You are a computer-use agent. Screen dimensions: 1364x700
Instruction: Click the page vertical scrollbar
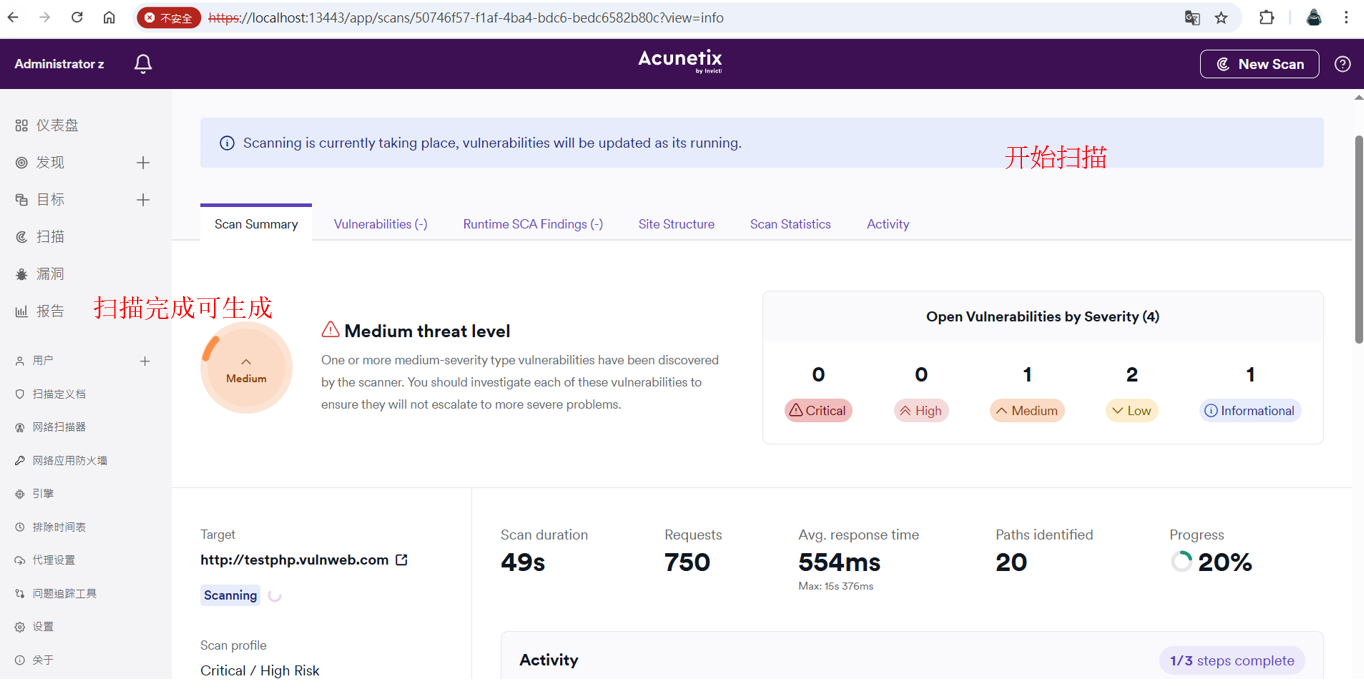coord(1358,240)
